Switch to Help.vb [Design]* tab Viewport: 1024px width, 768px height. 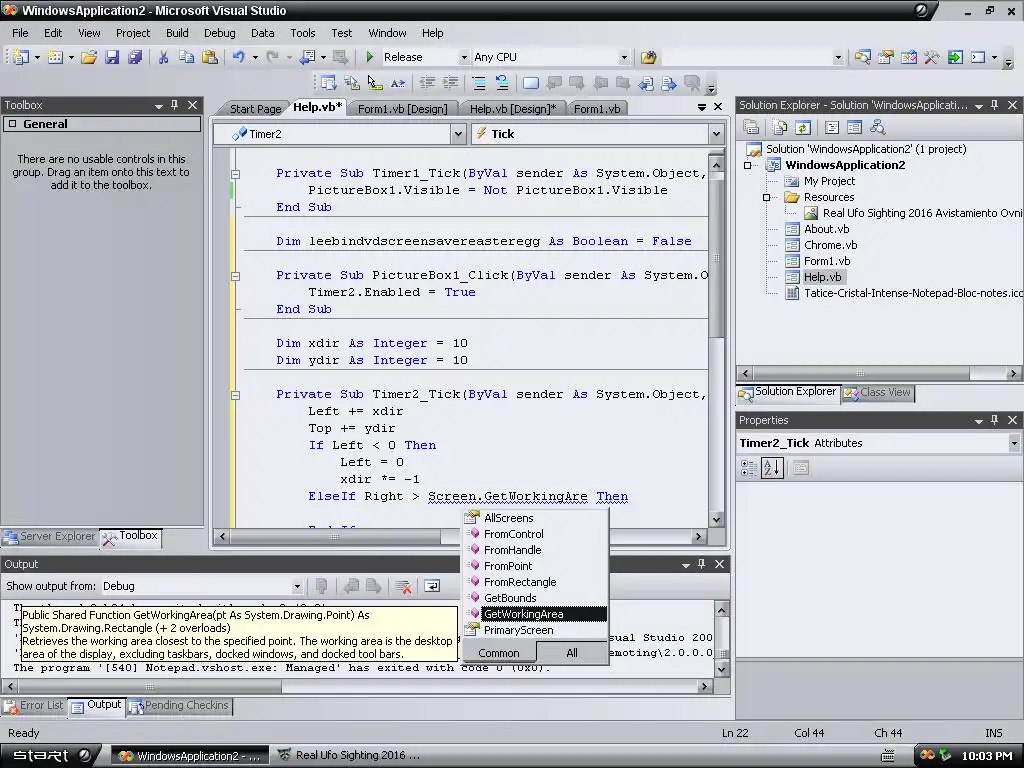[x=513, y=109]
